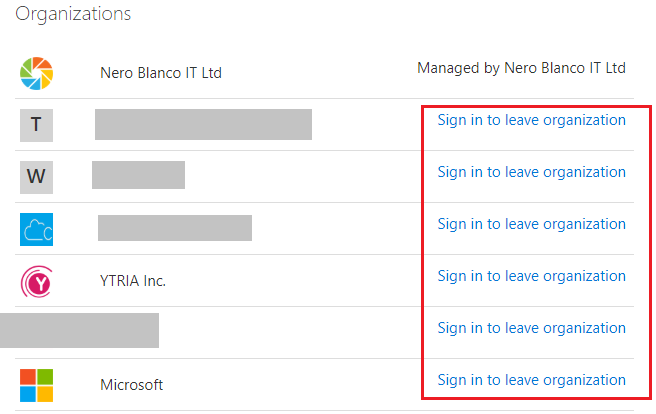Click the gray W organization icon

pos(36,177)
